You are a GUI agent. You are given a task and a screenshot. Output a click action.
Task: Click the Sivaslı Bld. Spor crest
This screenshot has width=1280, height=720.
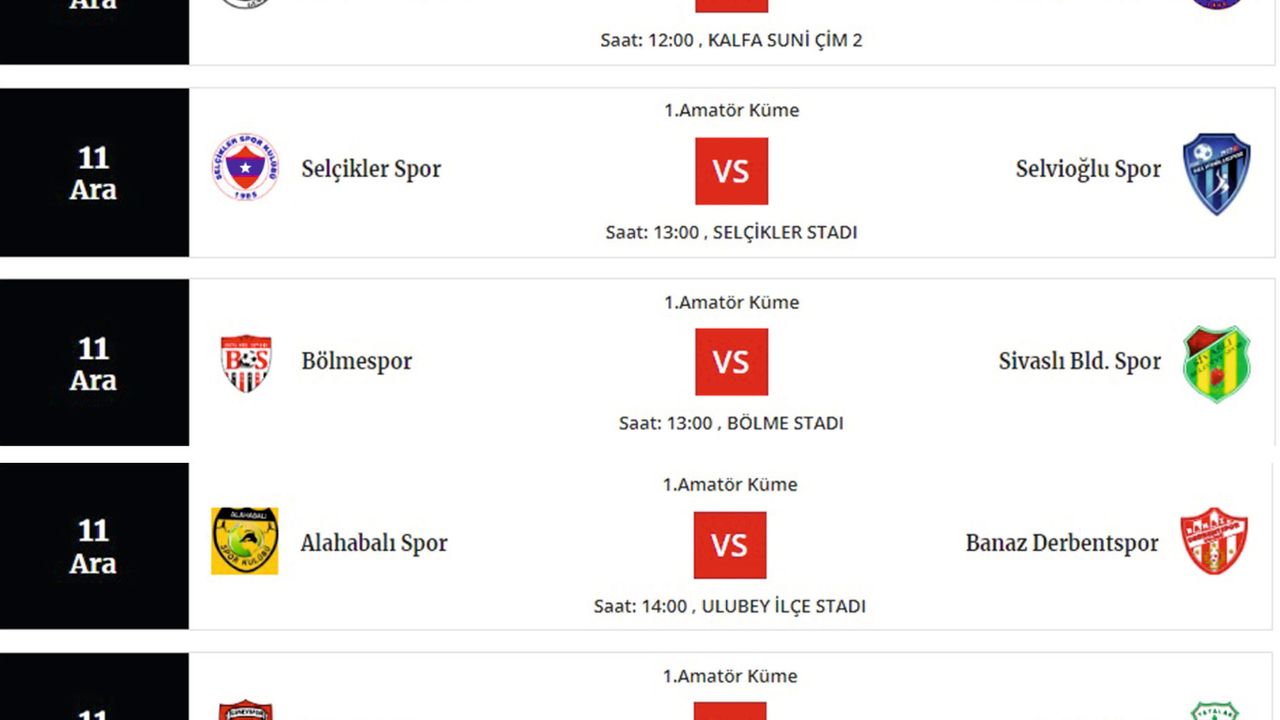[1216, 363]
